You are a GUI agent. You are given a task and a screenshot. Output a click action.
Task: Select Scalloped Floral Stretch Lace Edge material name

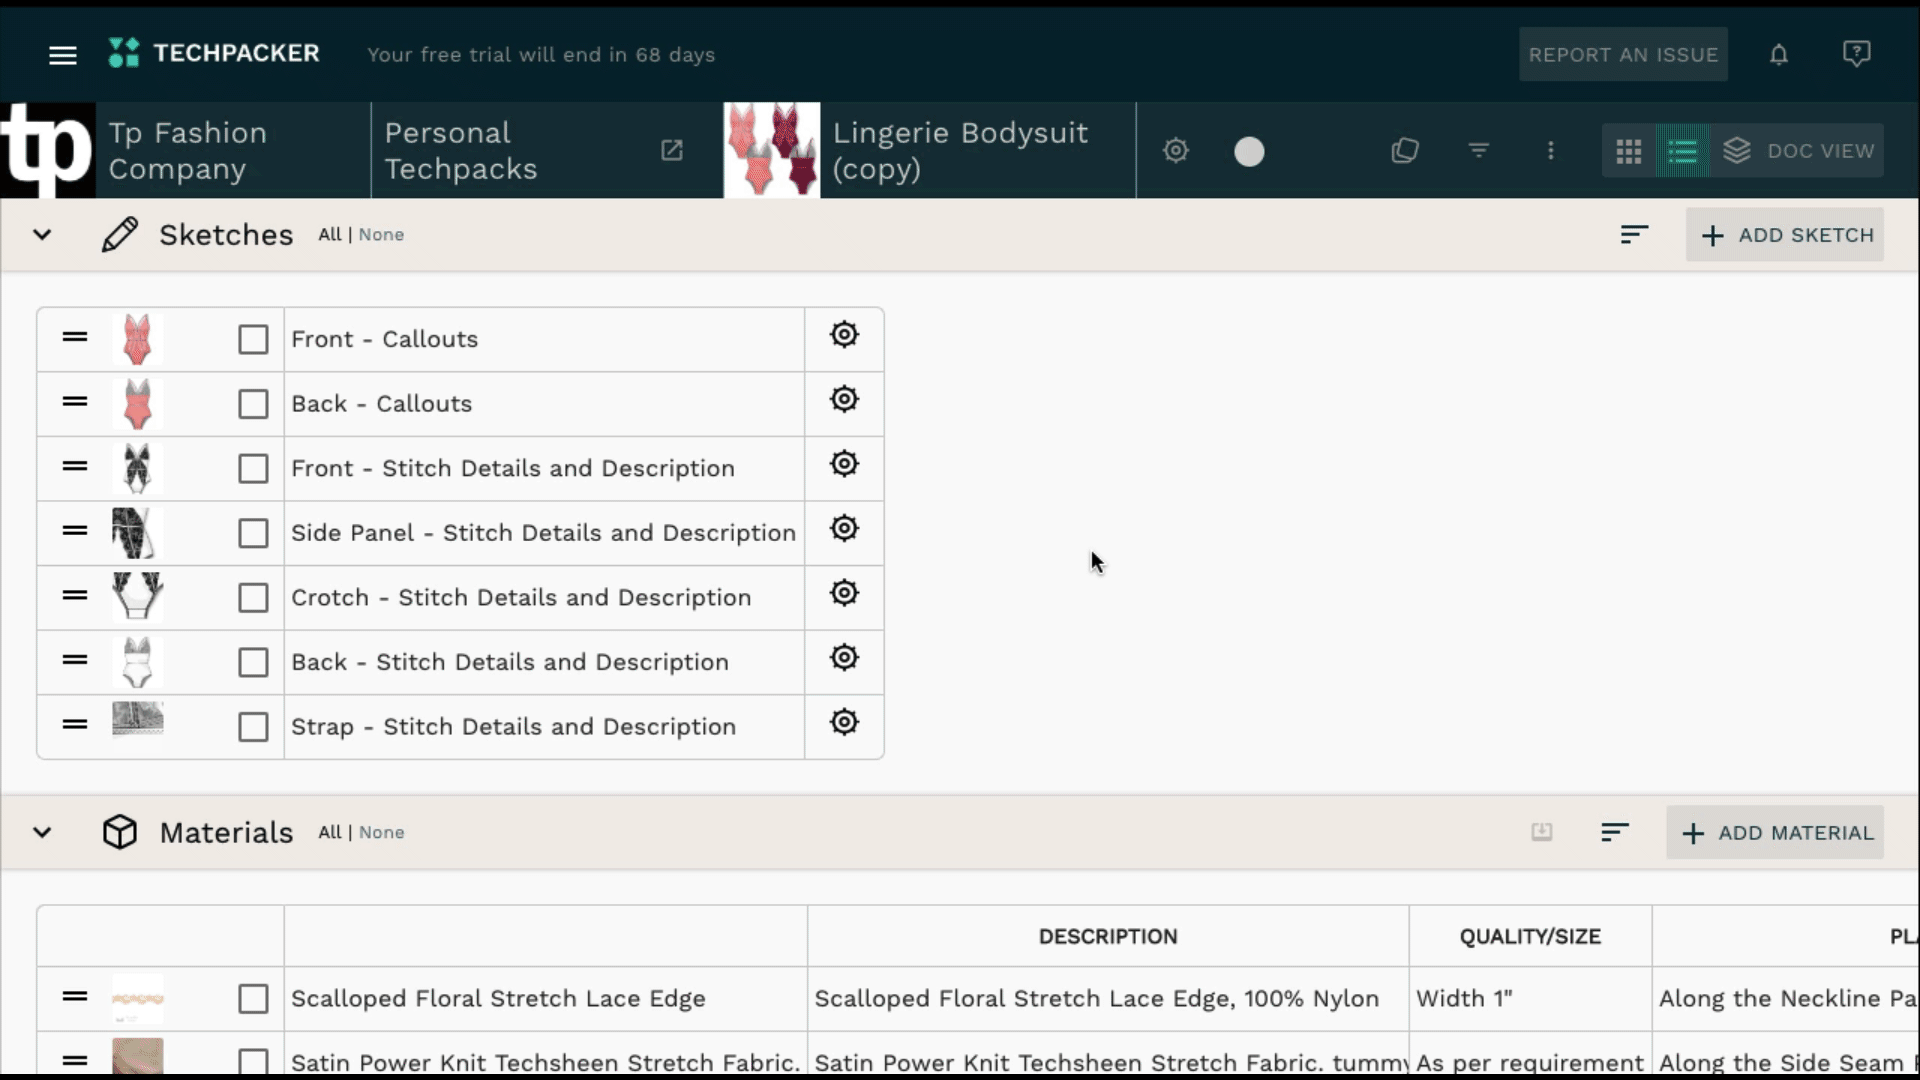click(498, 999)
